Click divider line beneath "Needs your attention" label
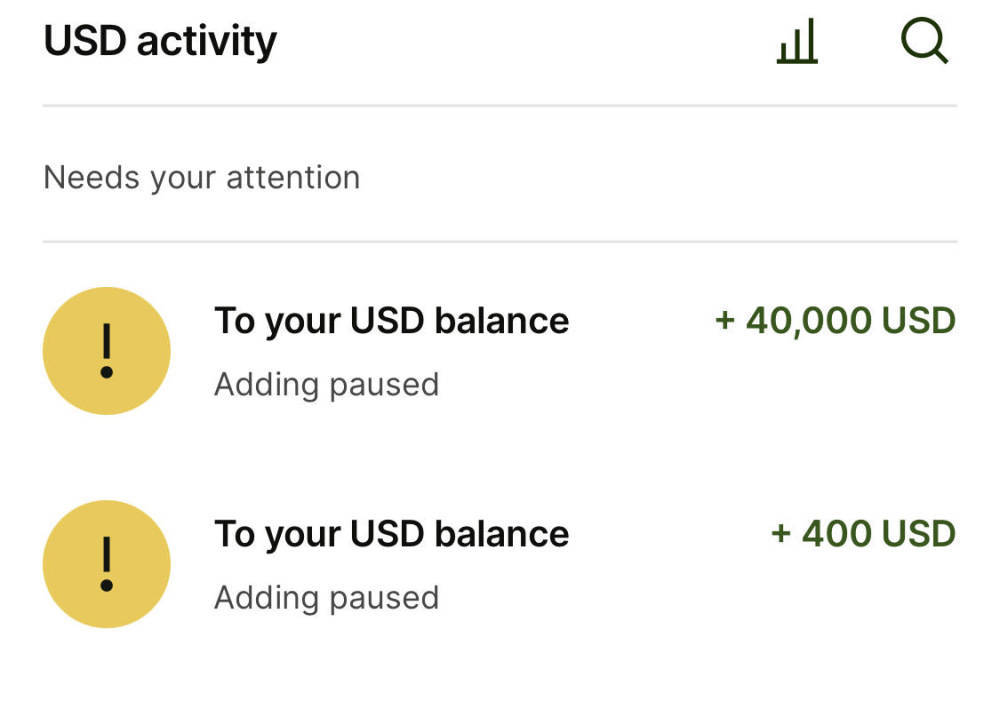 [500, 241]
